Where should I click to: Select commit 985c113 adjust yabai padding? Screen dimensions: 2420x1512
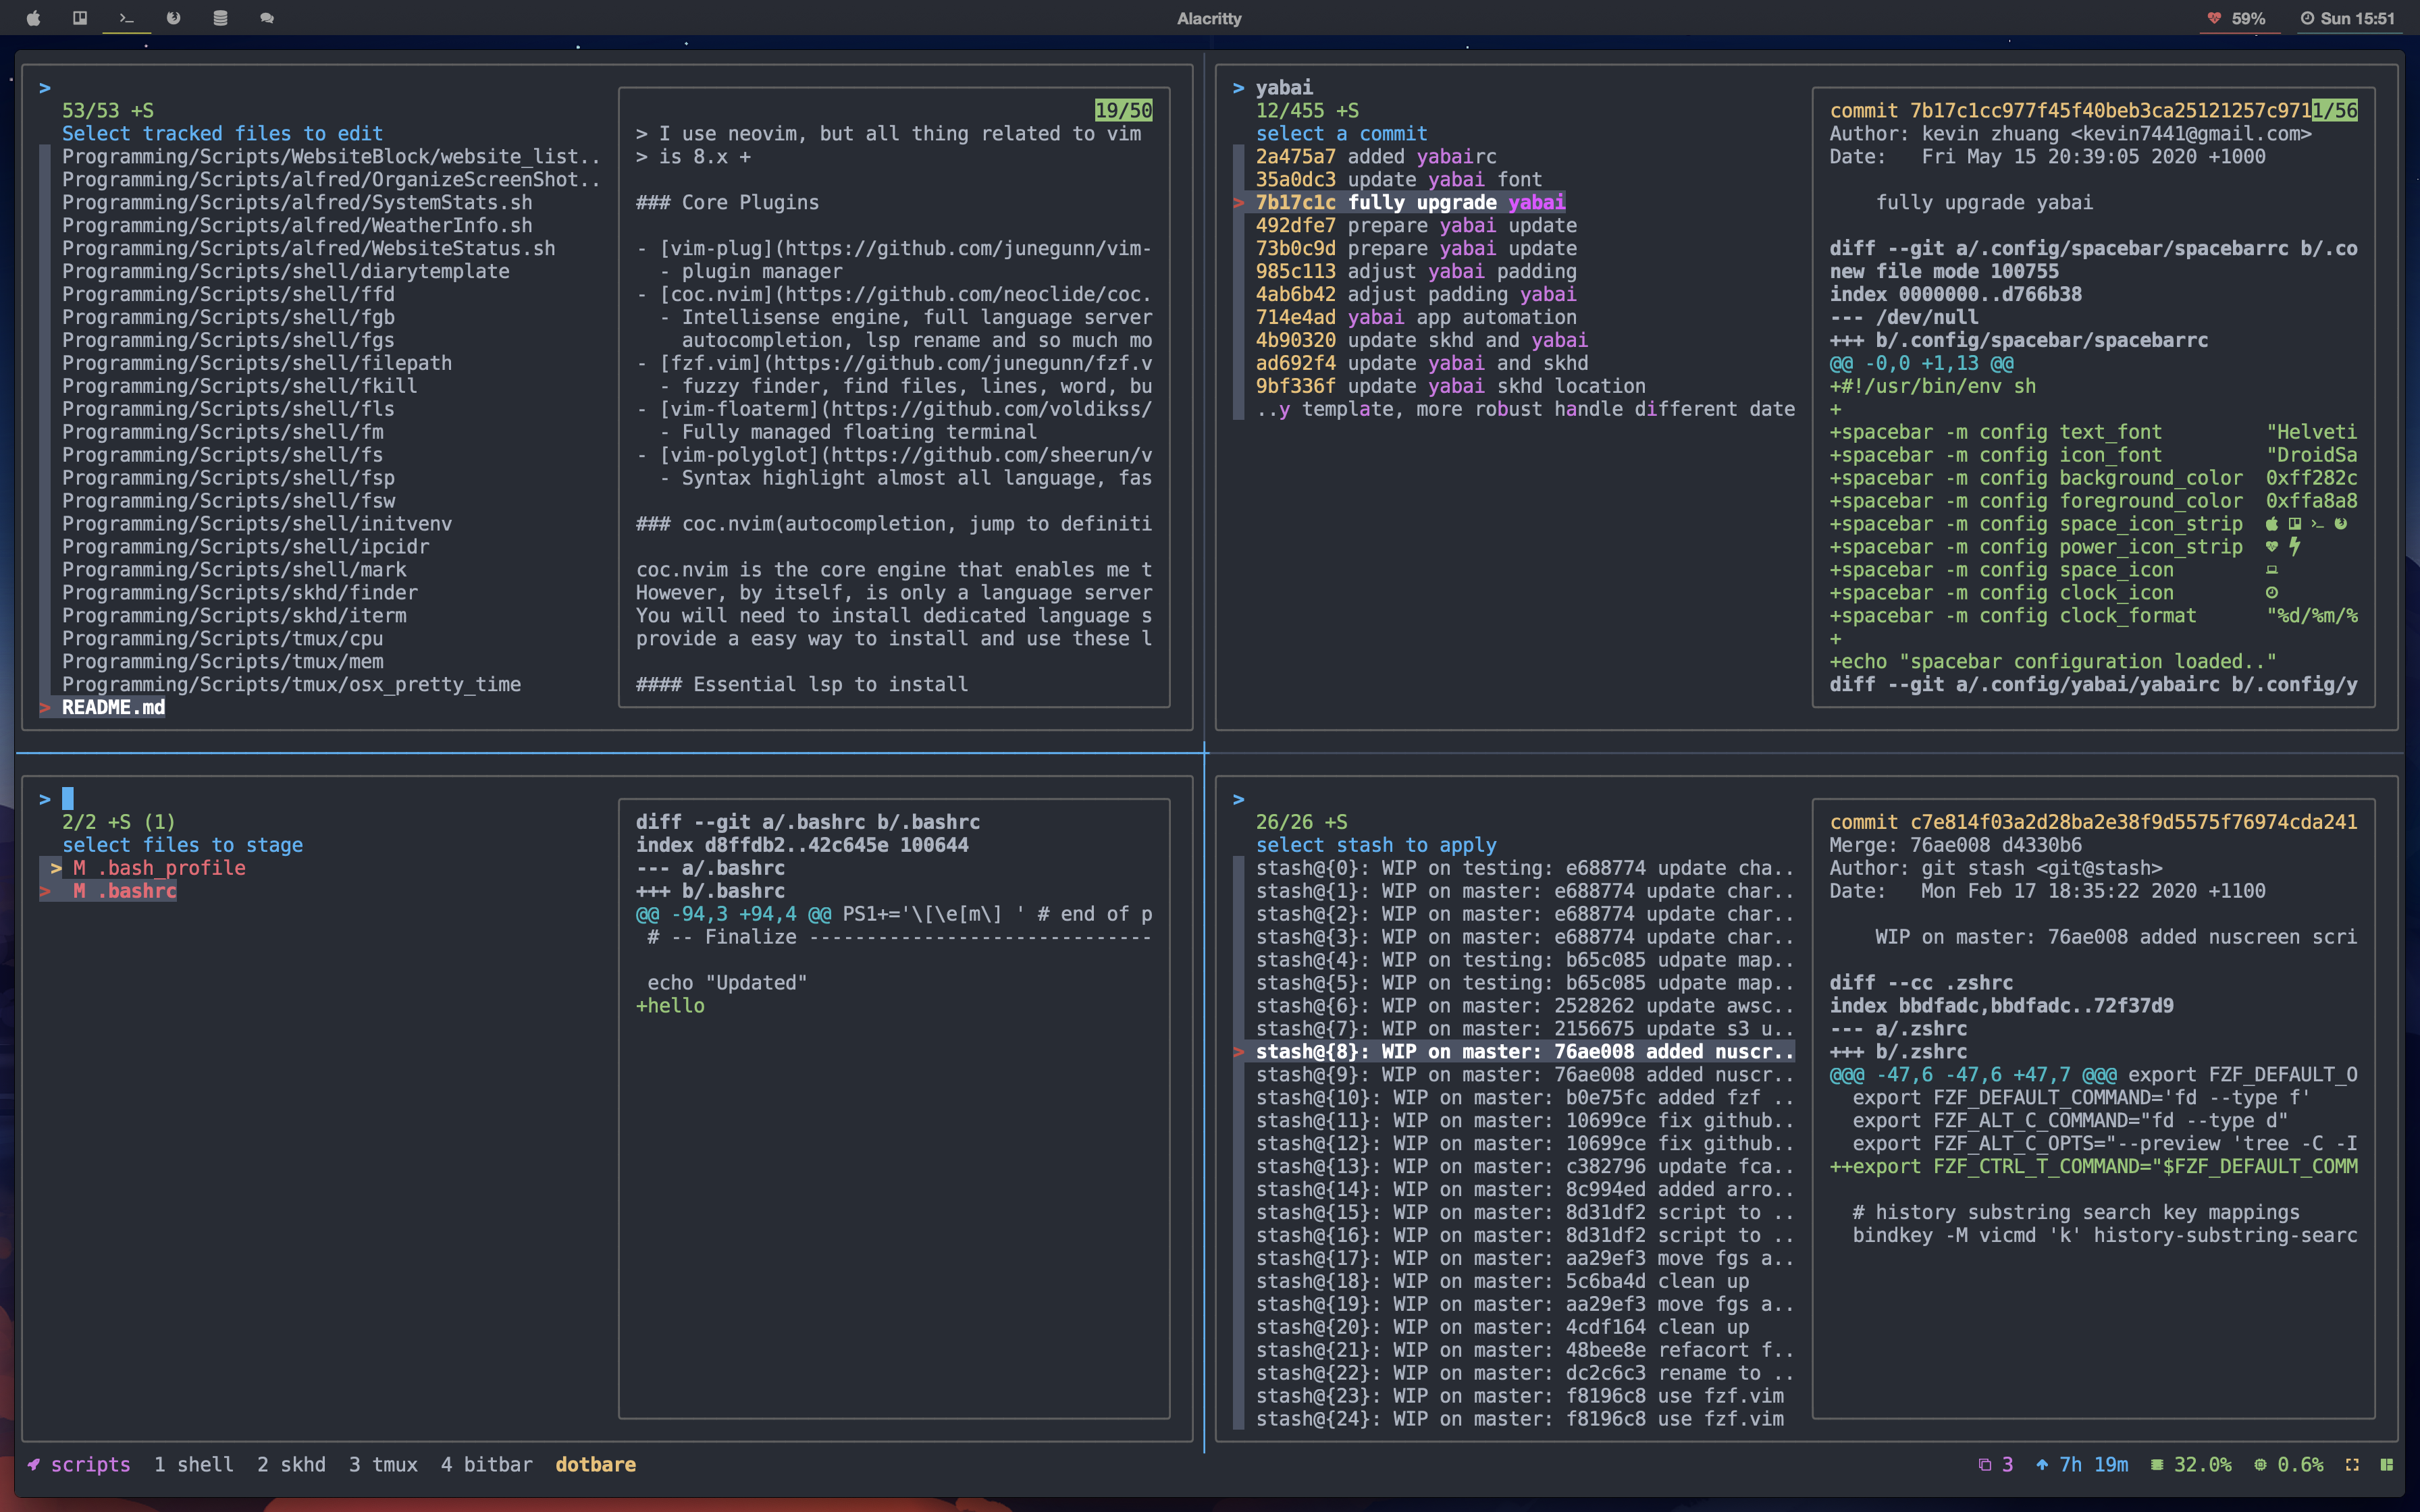point(1416,271)
